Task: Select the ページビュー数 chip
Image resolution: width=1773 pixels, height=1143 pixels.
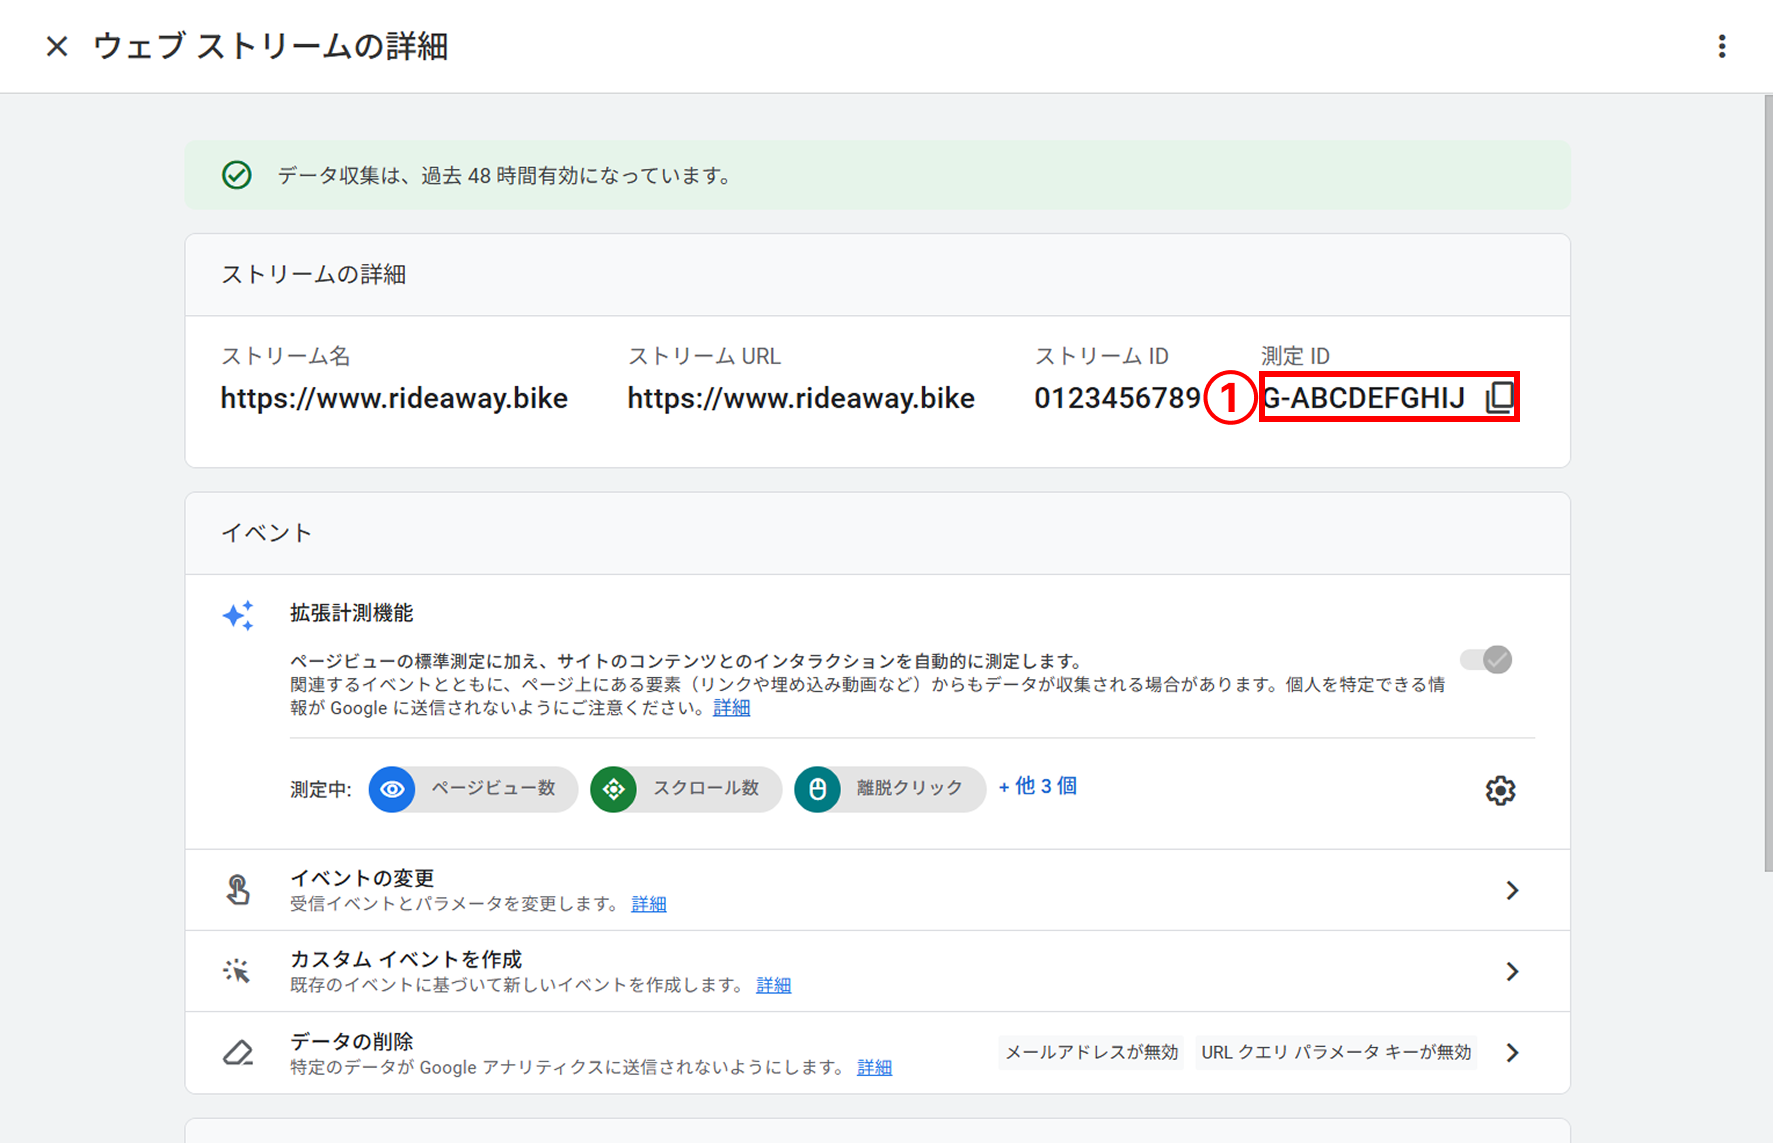Action: tap(473, 789)
